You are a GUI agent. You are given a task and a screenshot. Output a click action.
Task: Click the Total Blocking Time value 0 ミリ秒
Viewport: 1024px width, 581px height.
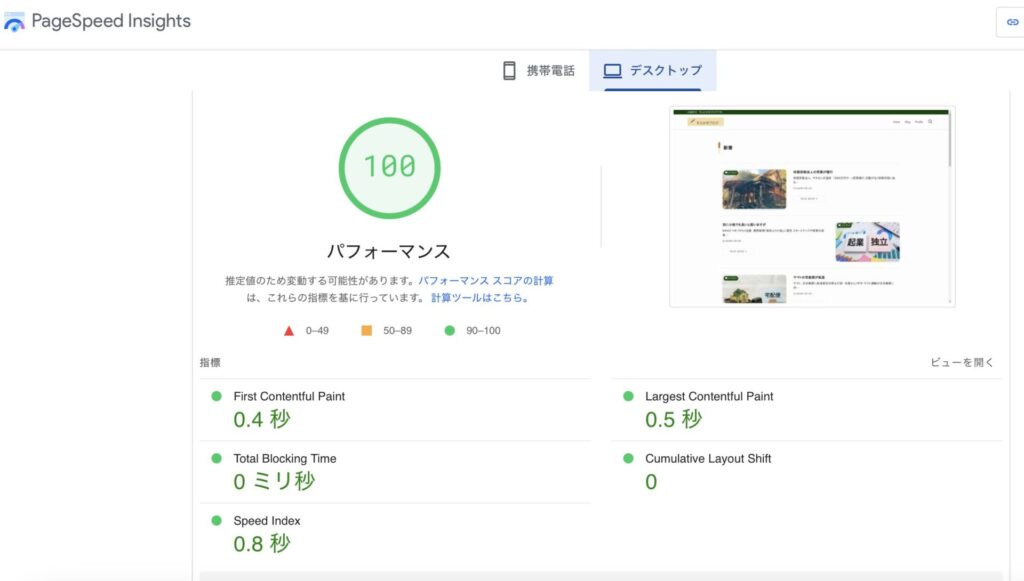(274, 481)
